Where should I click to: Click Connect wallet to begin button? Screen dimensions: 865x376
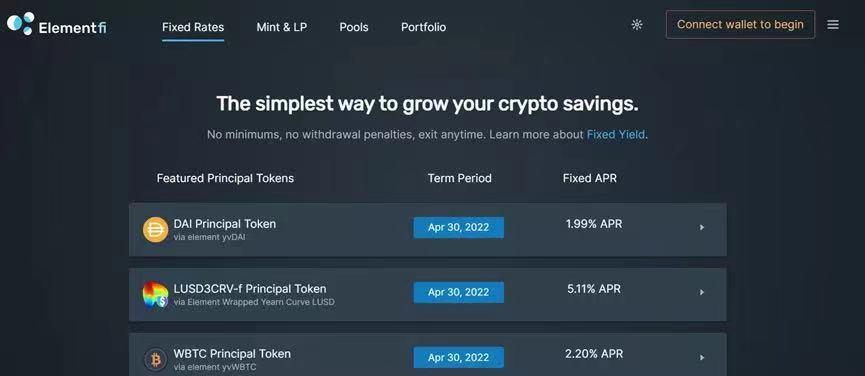[x=740, y=24]
